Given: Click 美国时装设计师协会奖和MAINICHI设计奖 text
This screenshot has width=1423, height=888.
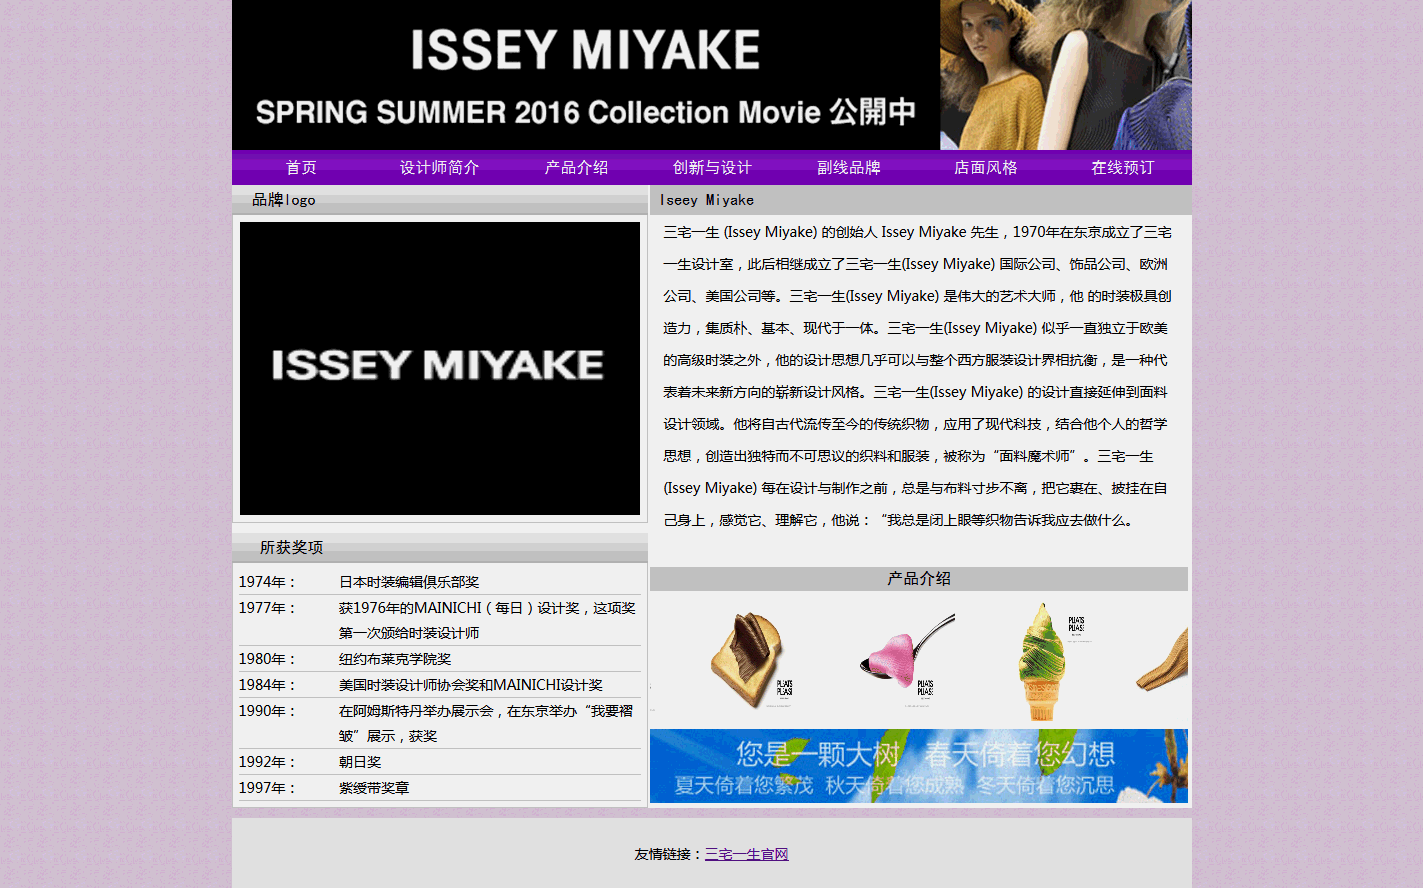Looking at the screenshot, I should click(x=471, y=685).
